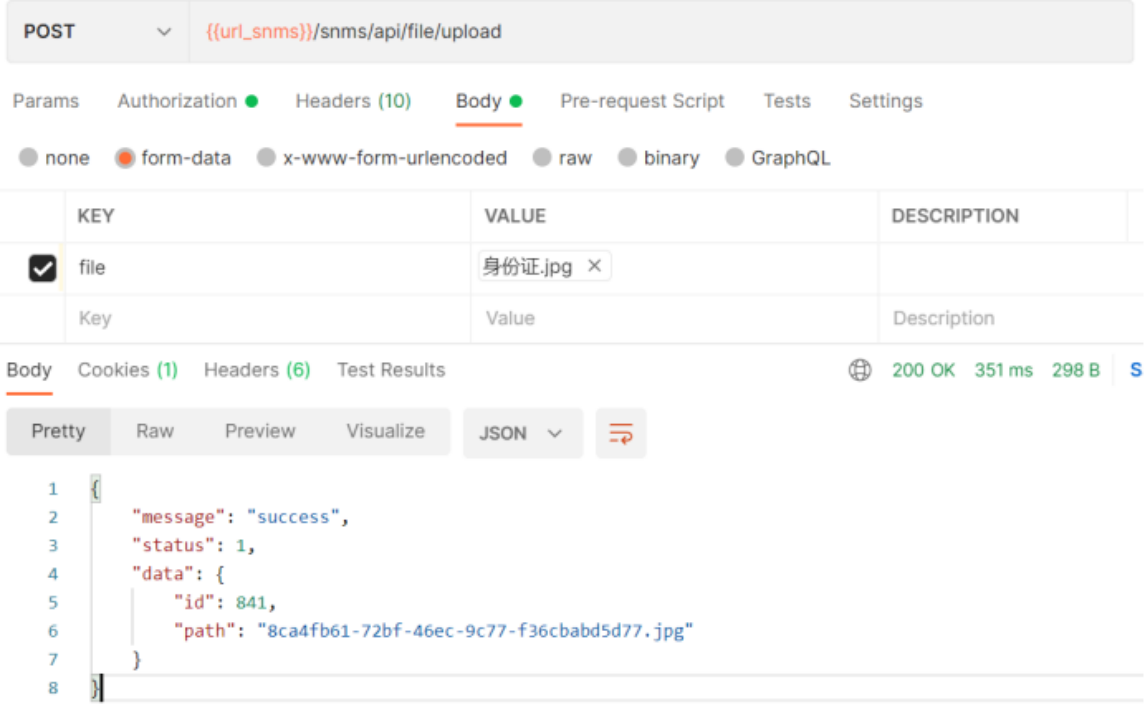Open the POST method dropdown
Viewport: 1145px width, 720px height.
click(98, 31)
